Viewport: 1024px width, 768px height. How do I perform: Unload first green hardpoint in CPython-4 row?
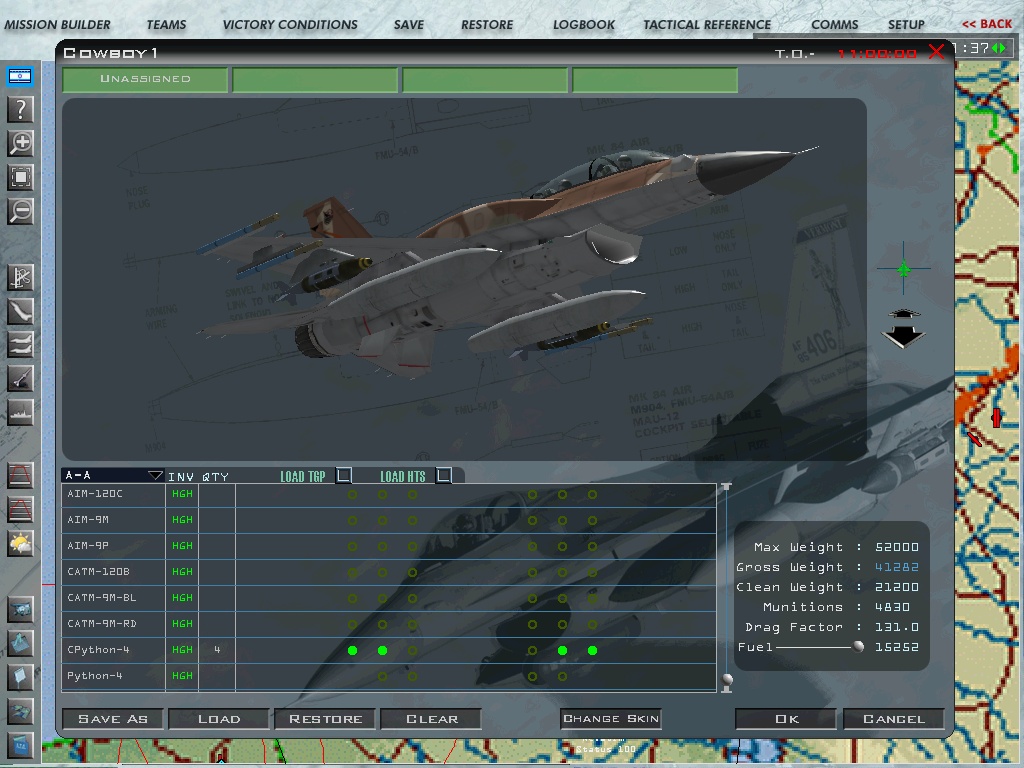353,650
